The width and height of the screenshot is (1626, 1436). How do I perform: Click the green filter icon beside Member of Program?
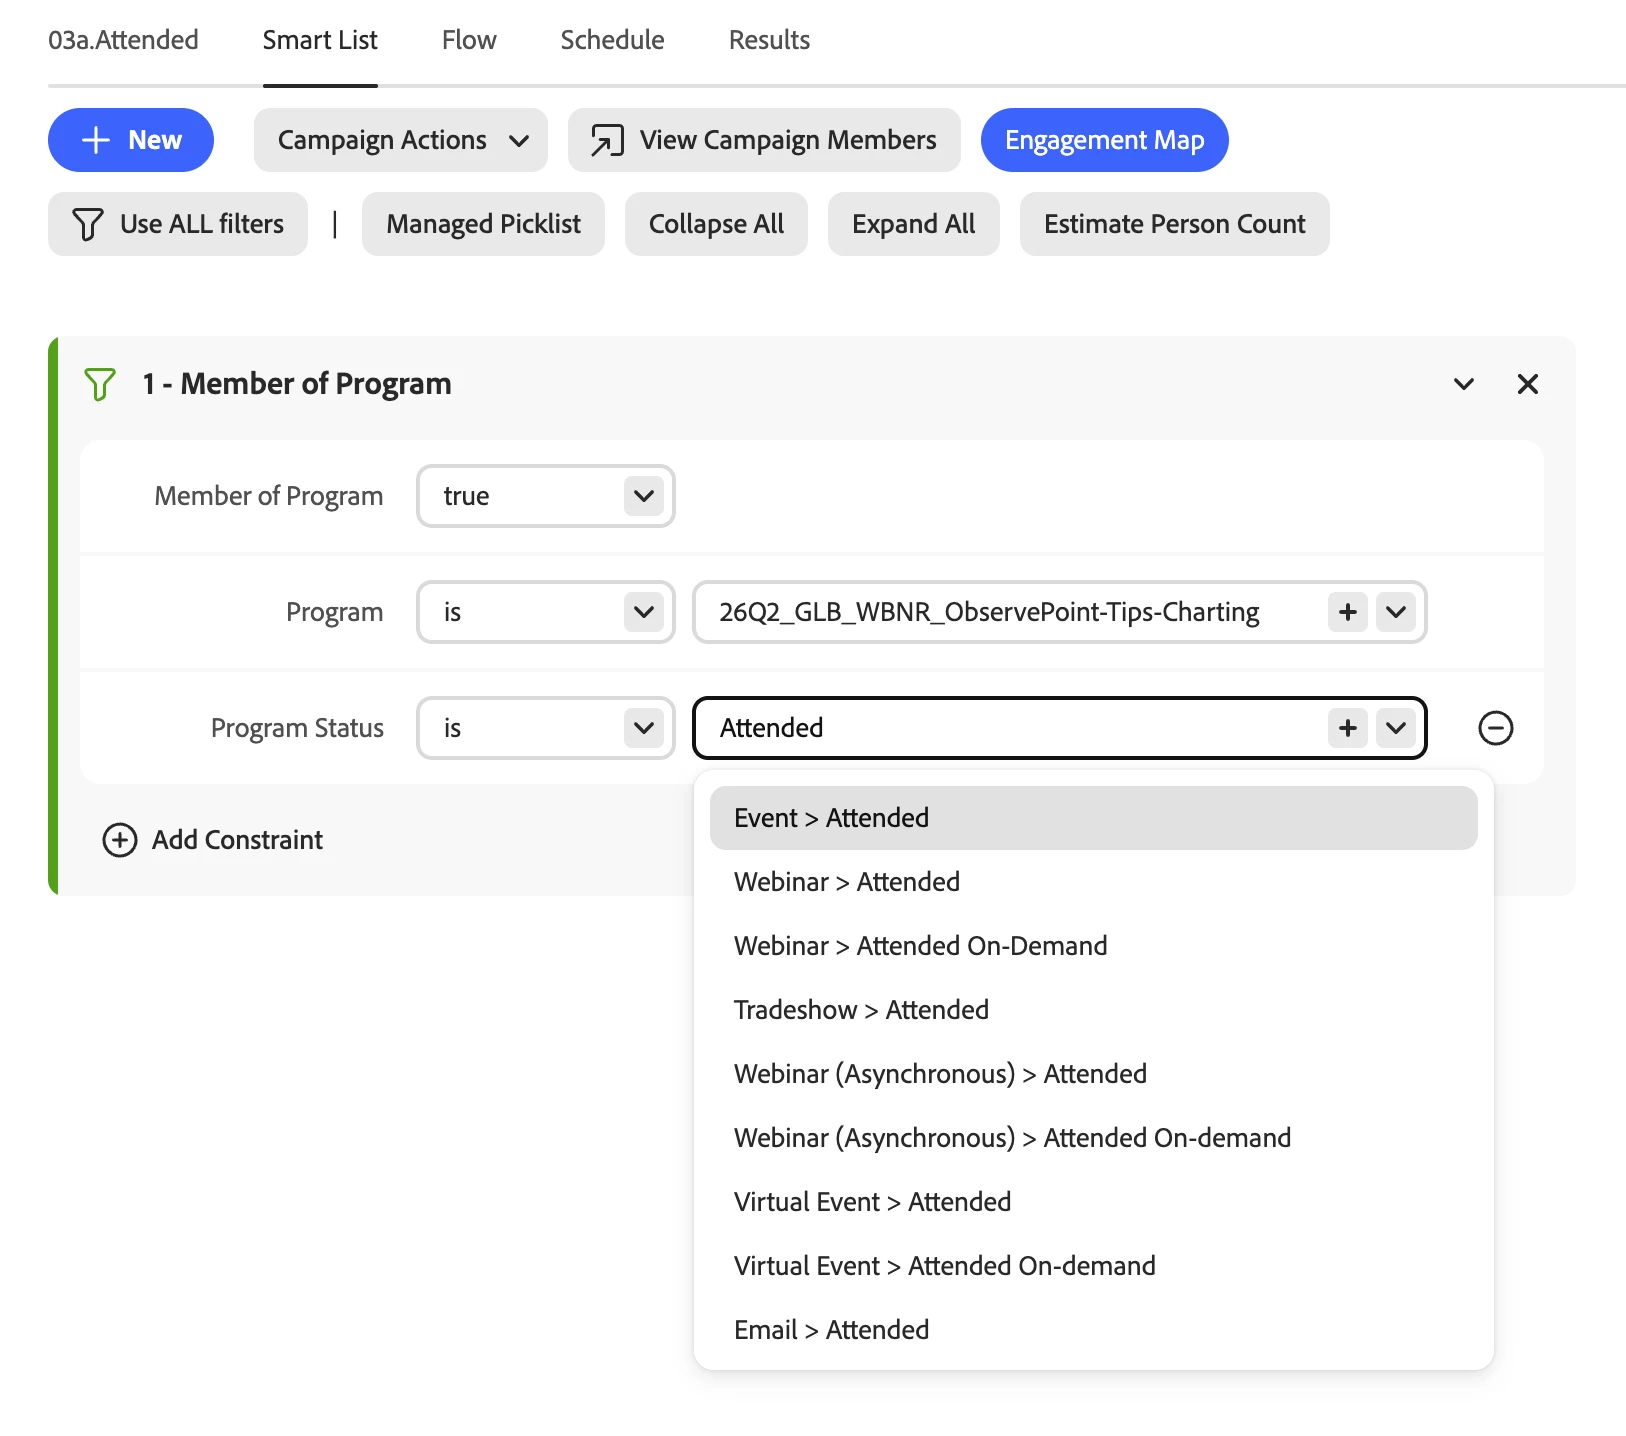[x=100, y=384]
